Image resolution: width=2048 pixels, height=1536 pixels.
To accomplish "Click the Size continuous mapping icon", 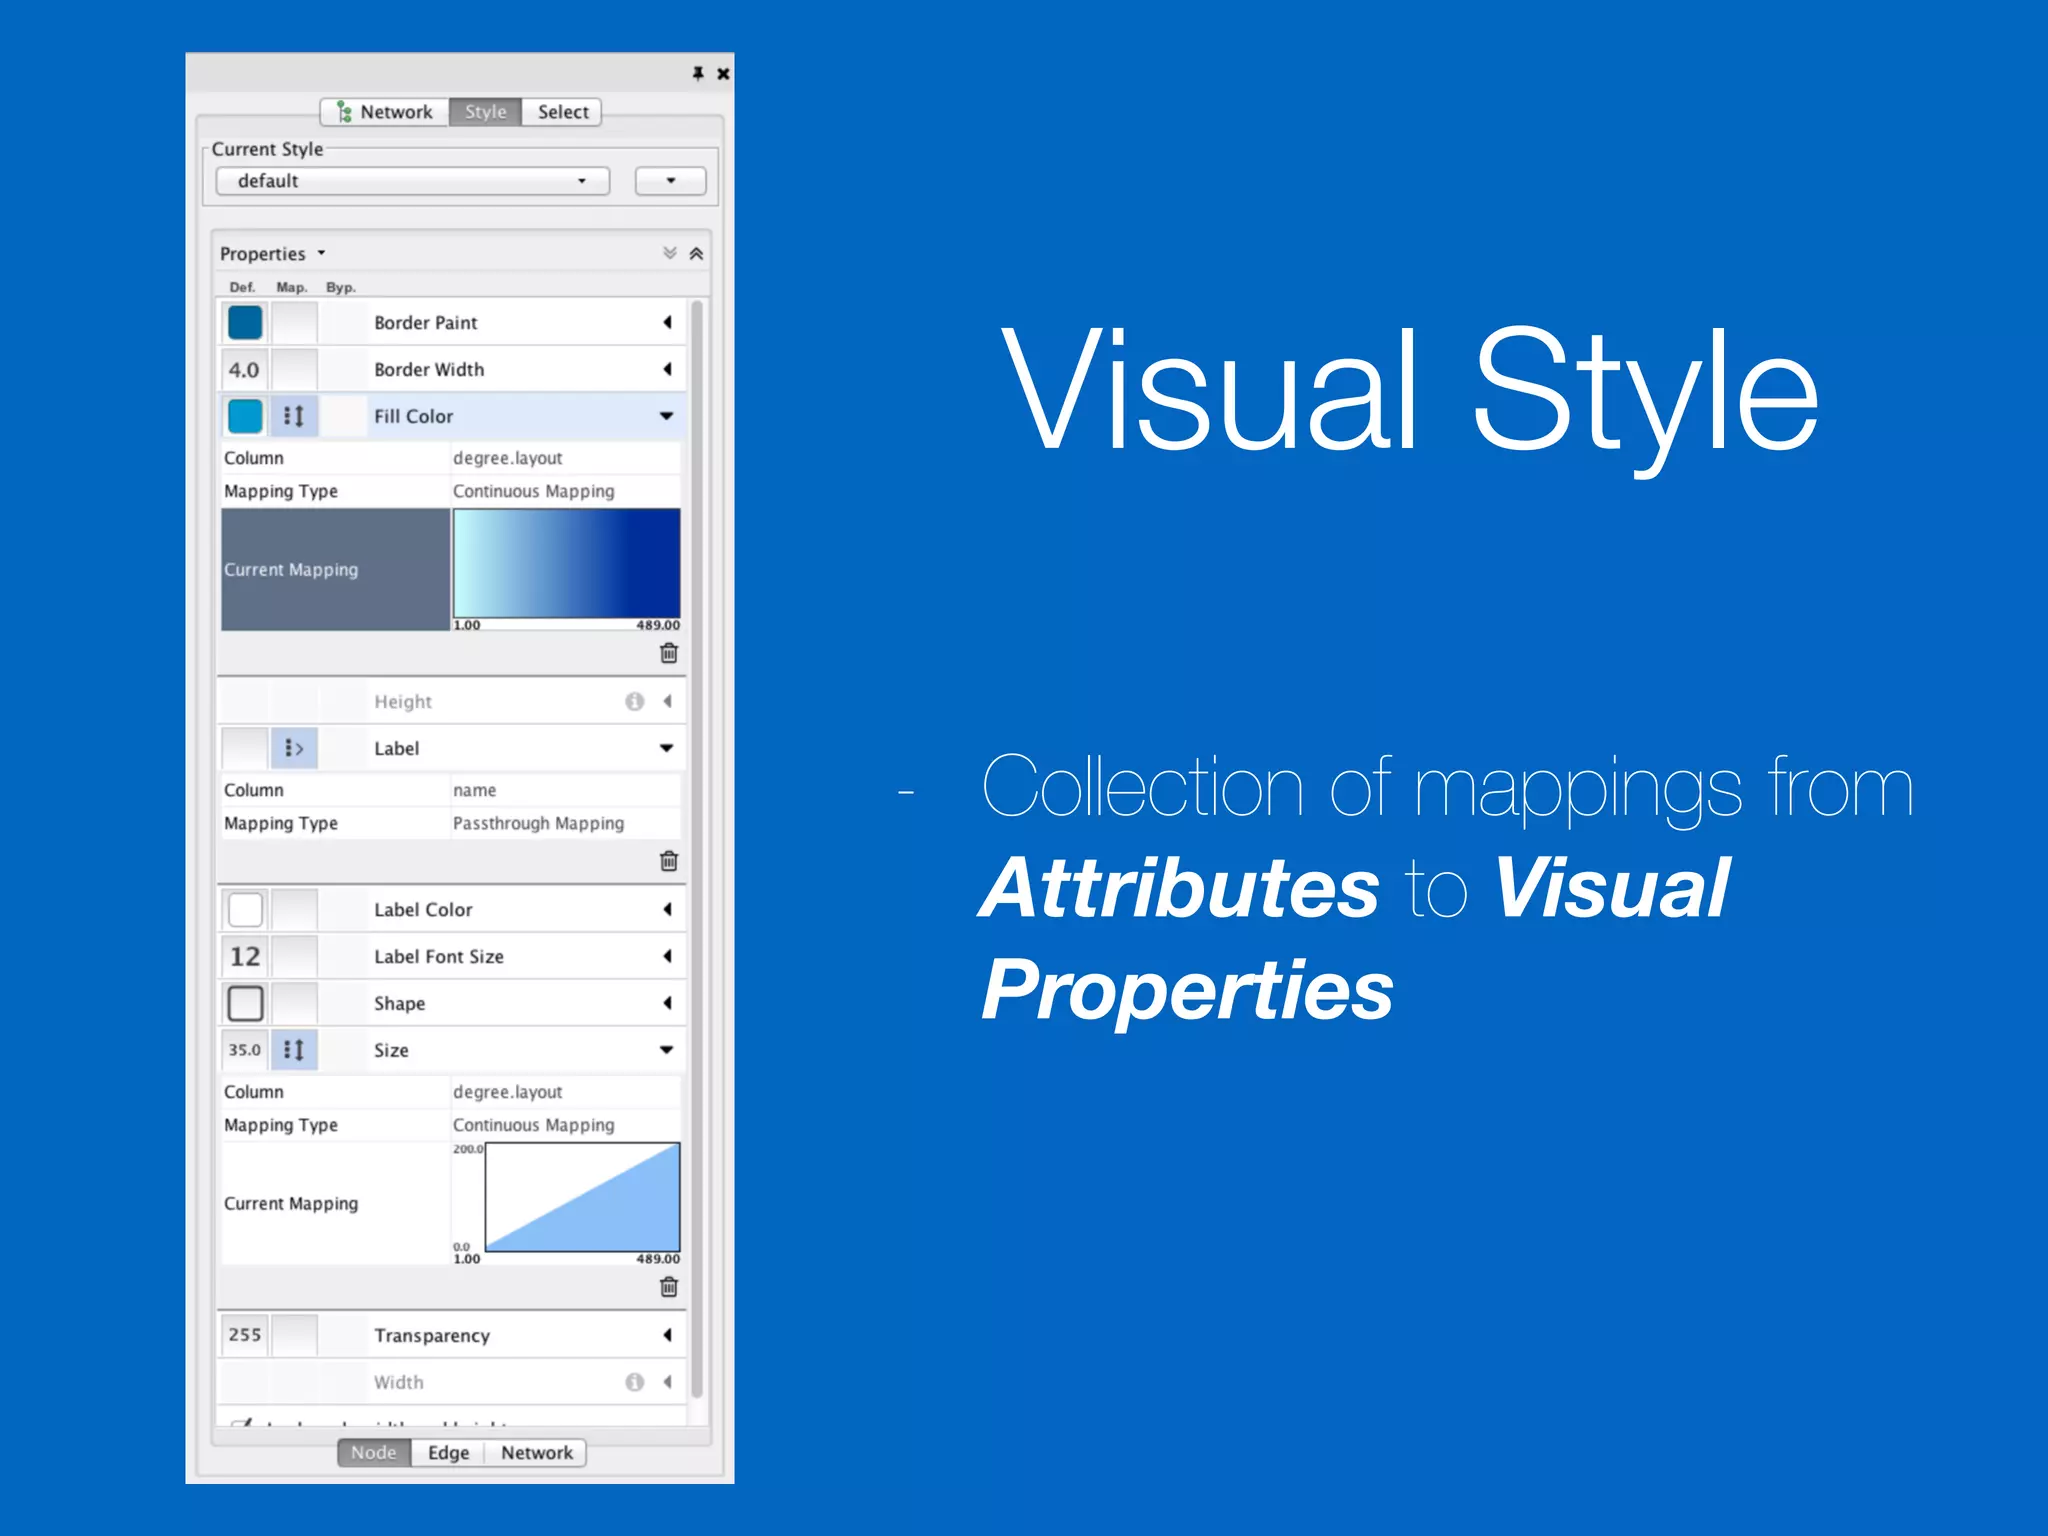I will coord(295,1050).
